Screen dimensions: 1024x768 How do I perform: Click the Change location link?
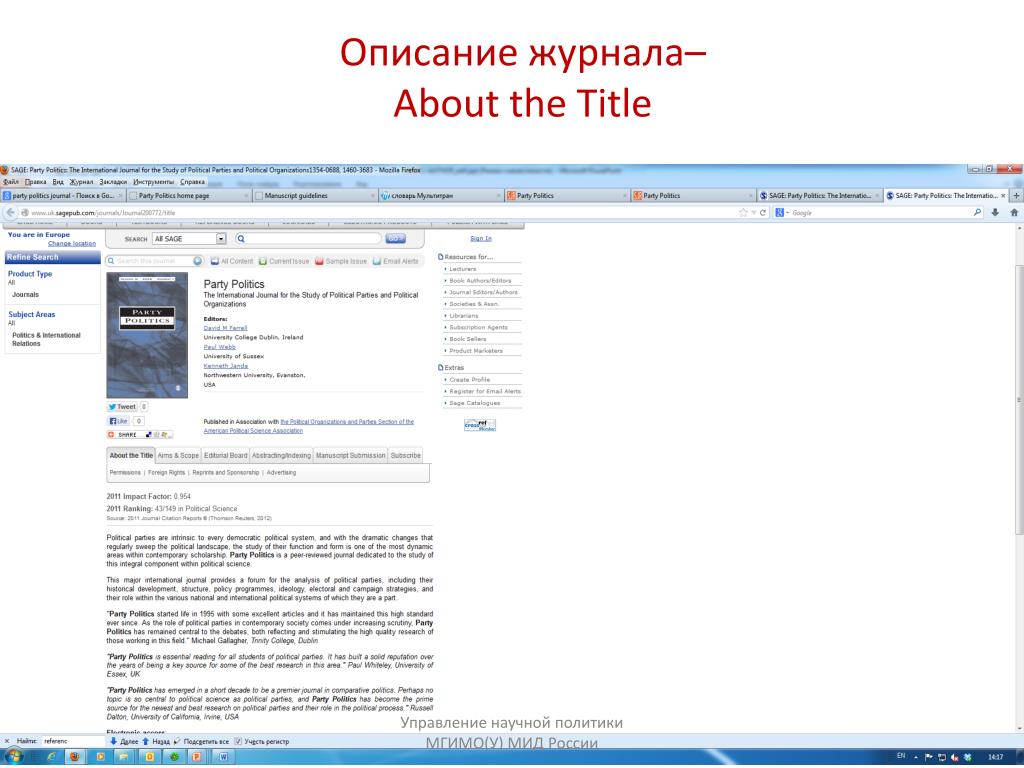coord(72,244)
